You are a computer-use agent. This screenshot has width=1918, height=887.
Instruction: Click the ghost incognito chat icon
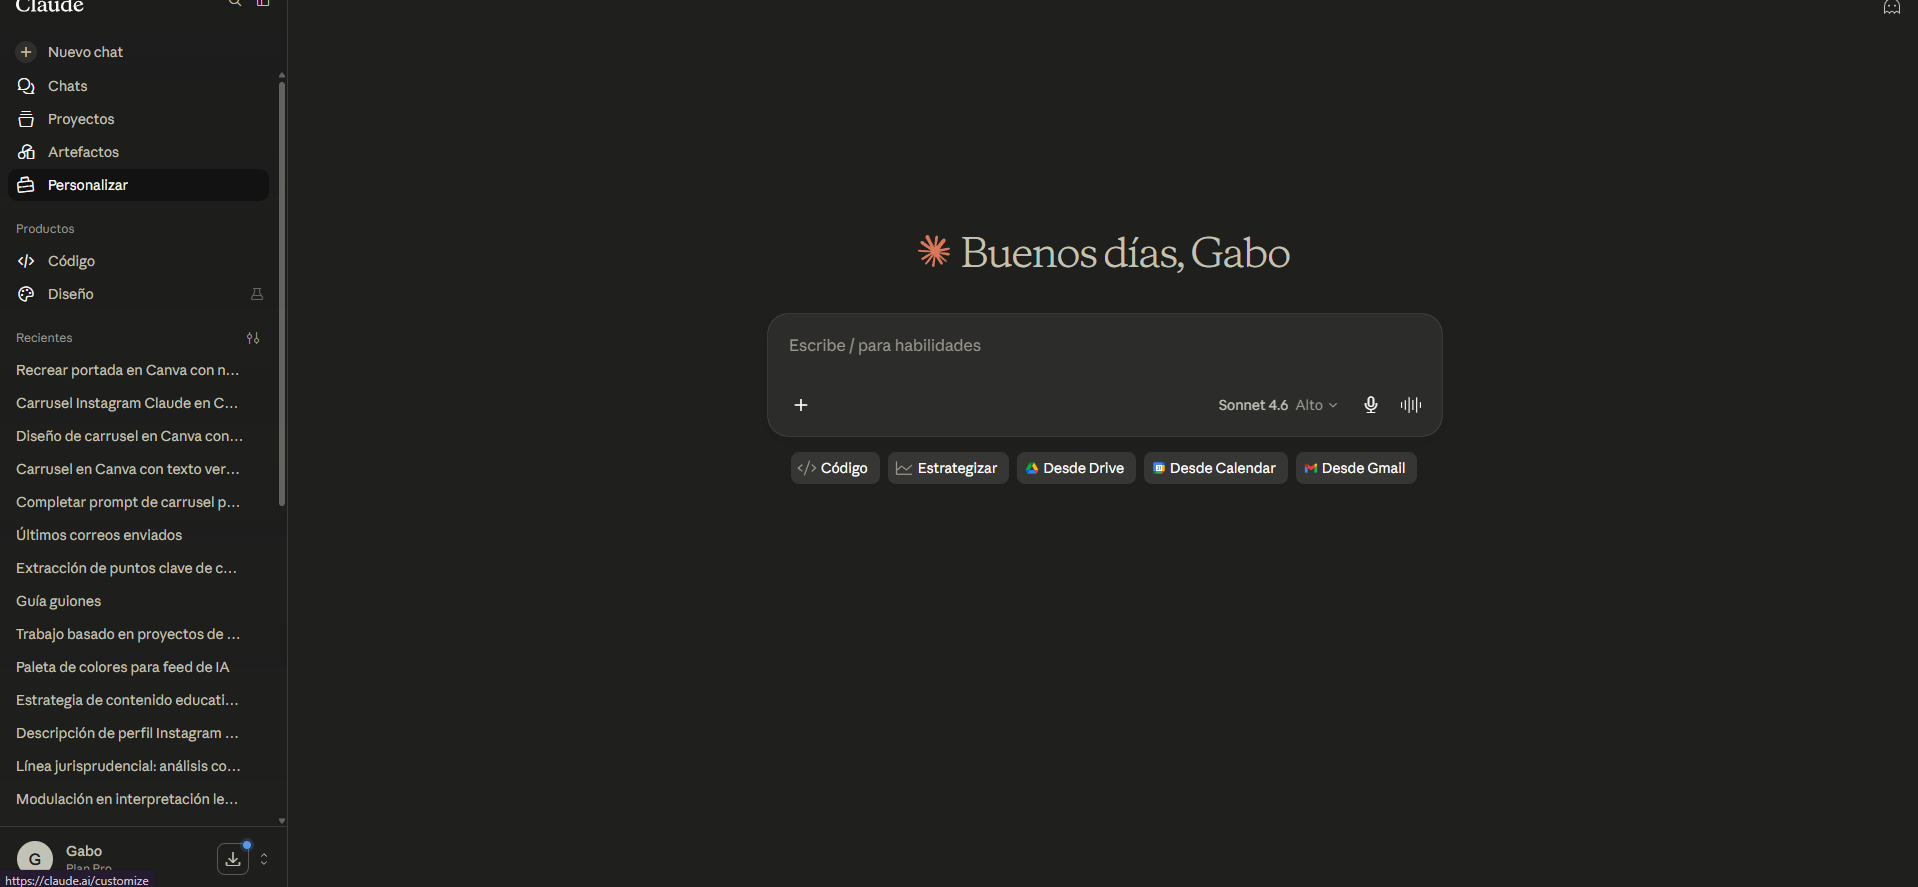pos(1892,7)
